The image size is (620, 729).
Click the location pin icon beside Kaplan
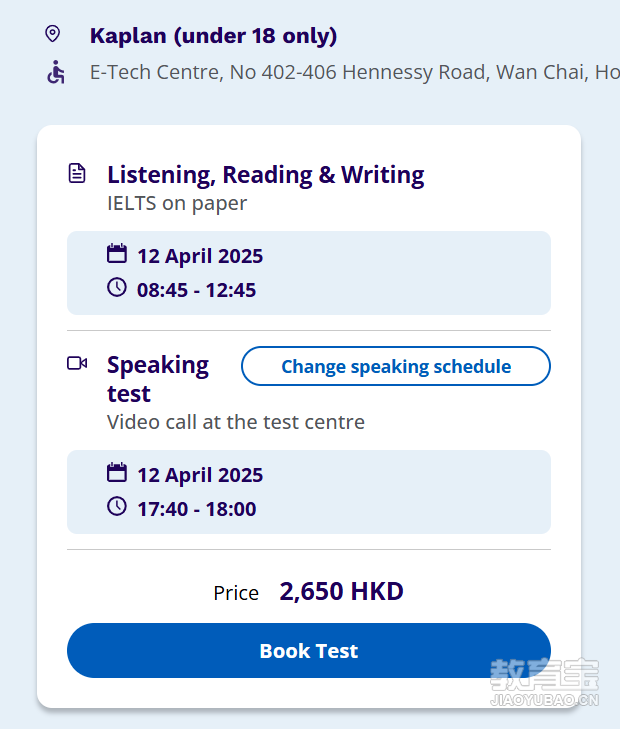(x=53, y=34)
